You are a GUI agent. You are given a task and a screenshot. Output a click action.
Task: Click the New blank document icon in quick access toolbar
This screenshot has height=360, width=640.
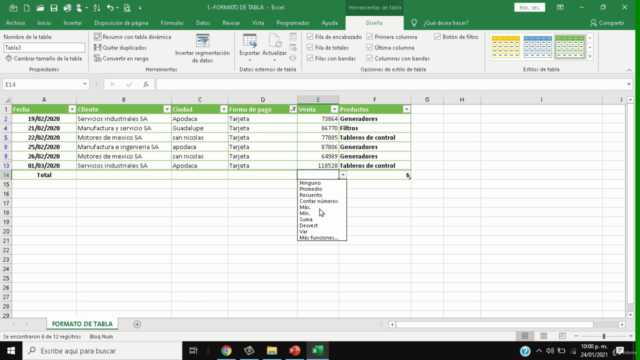(27, 8)
